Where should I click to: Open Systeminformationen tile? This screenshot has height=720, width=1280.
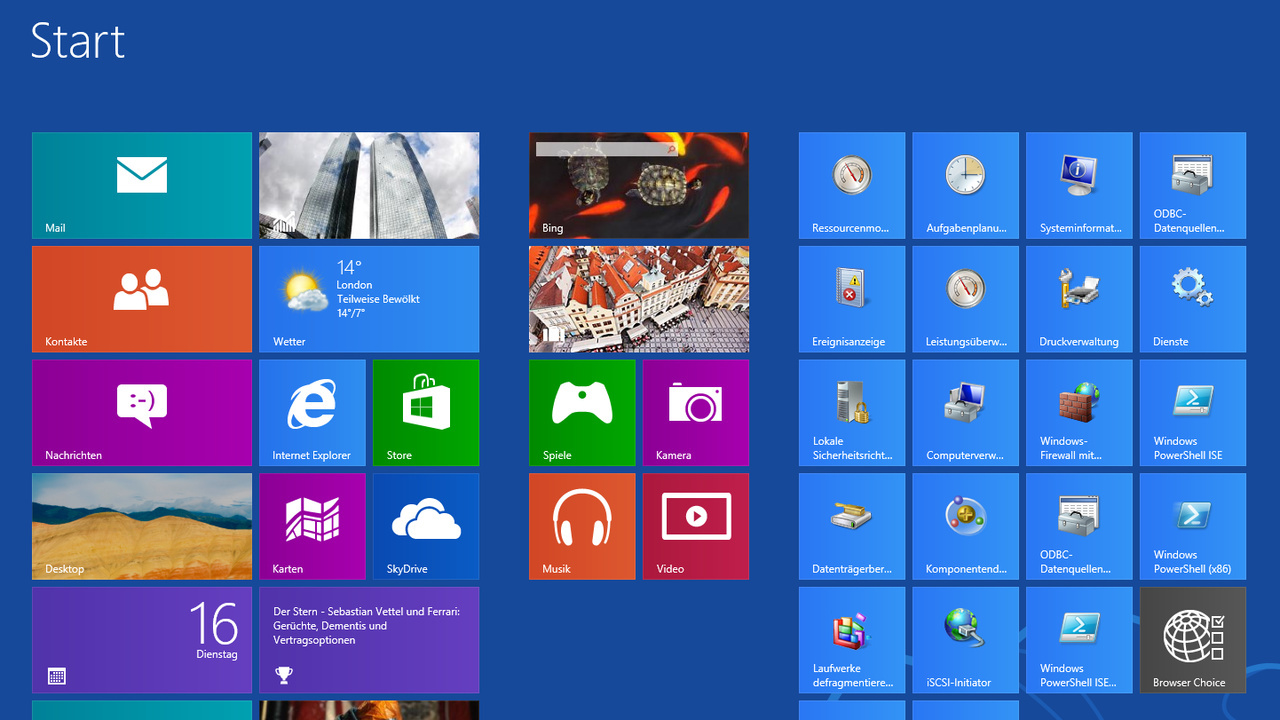1079,186
